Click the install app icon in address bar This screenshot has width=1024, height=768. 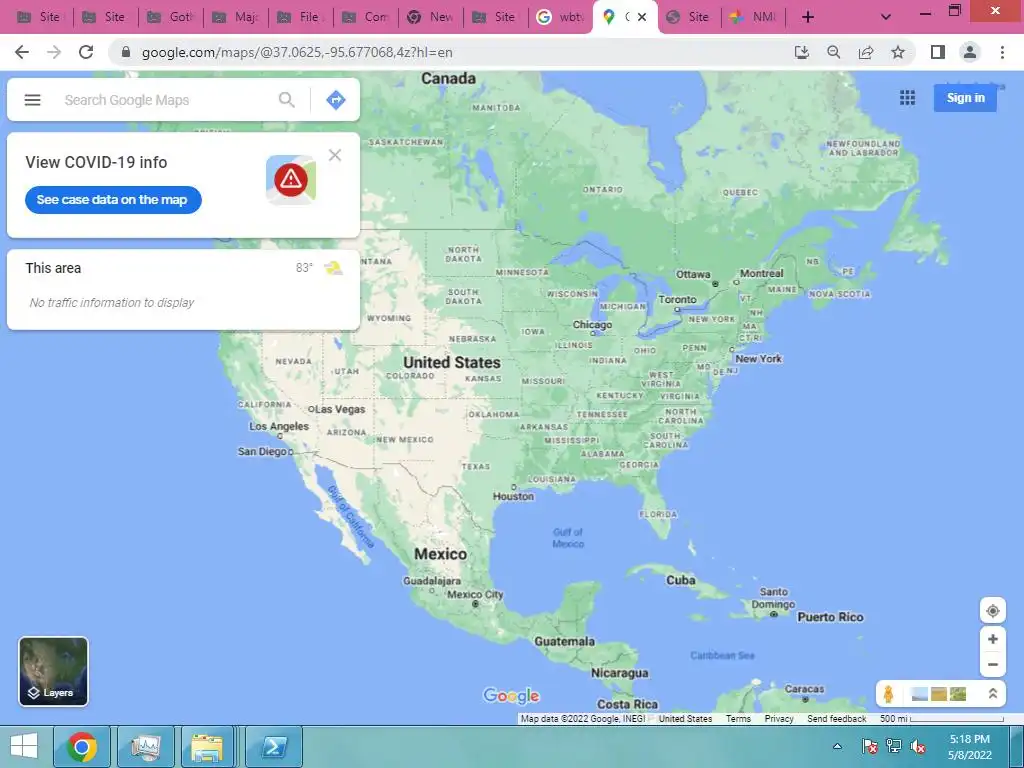point(802,52)
